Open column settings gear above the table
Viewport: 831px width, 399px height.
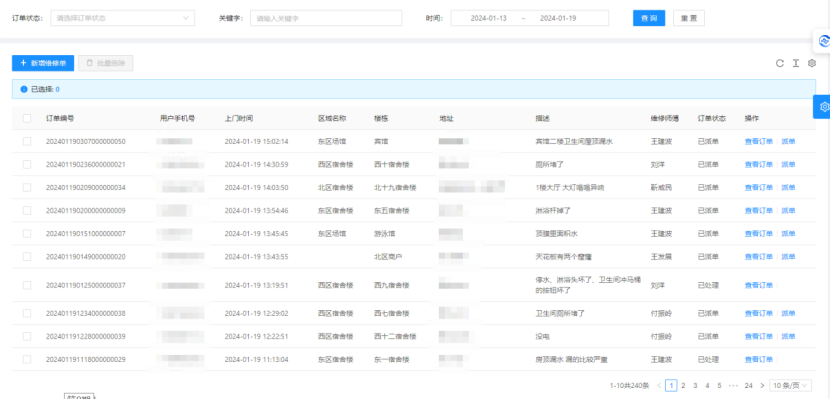tap(812, 64)
